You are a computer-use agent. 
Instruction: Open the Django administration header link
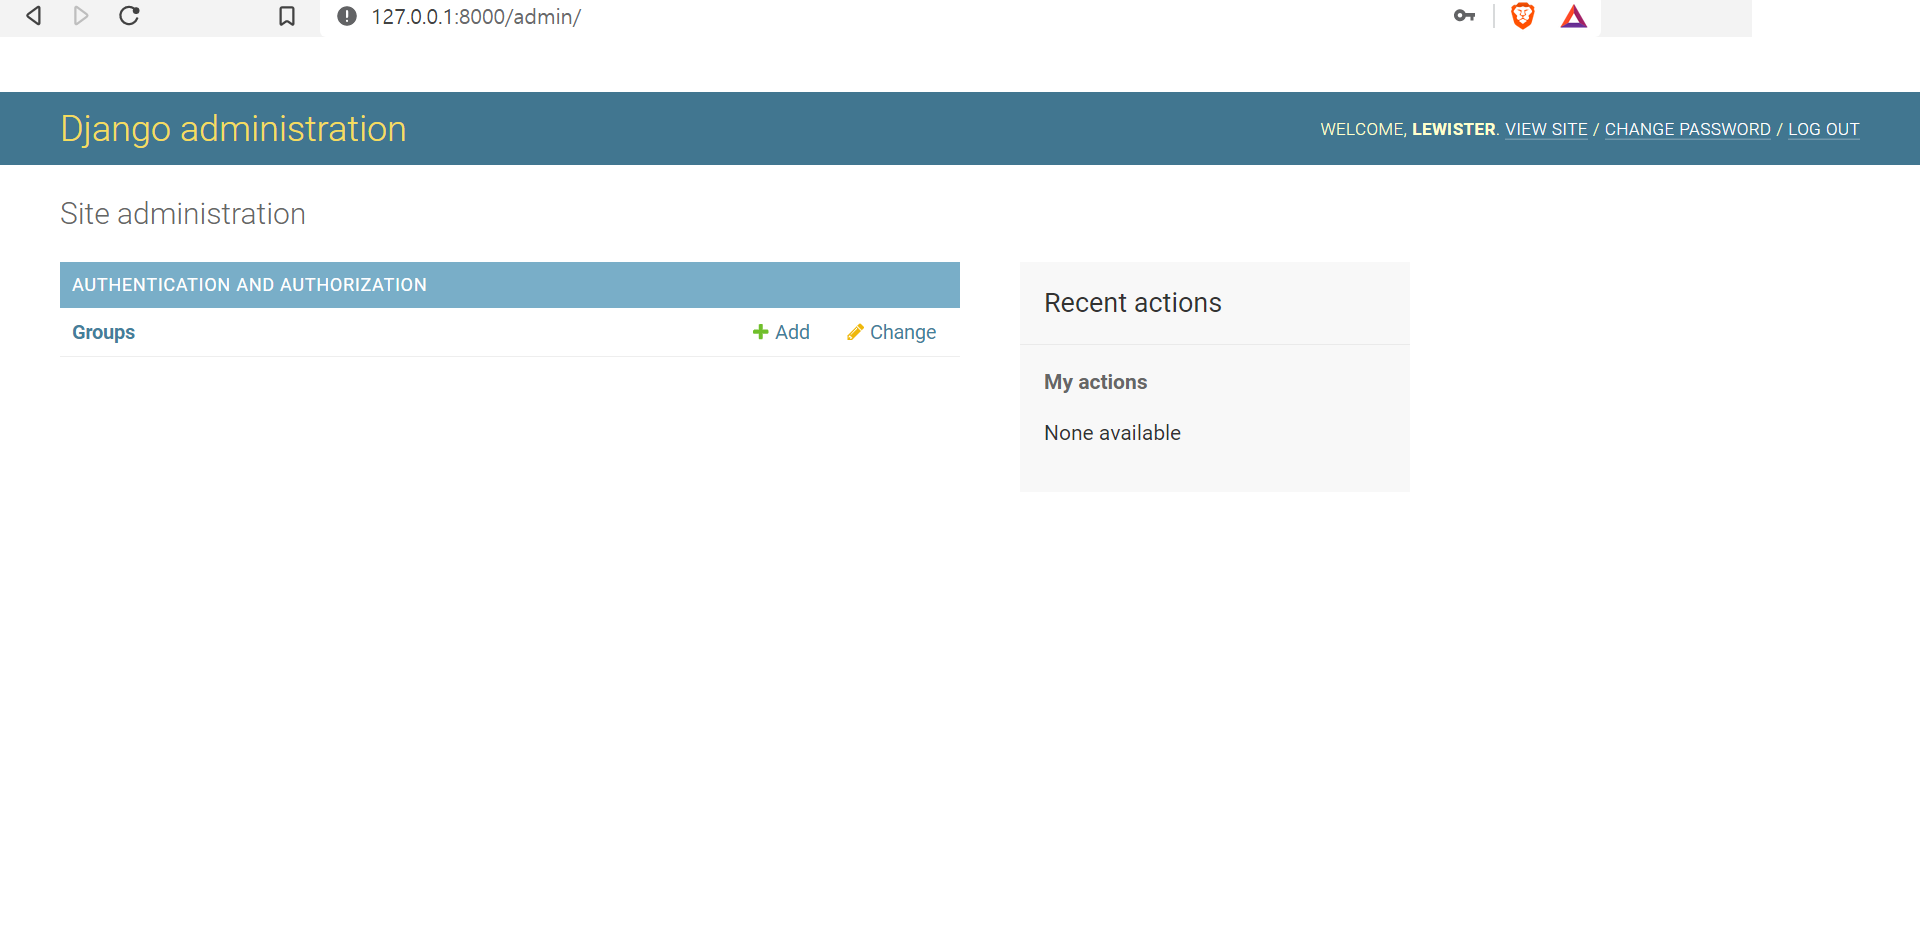(233, 129)
